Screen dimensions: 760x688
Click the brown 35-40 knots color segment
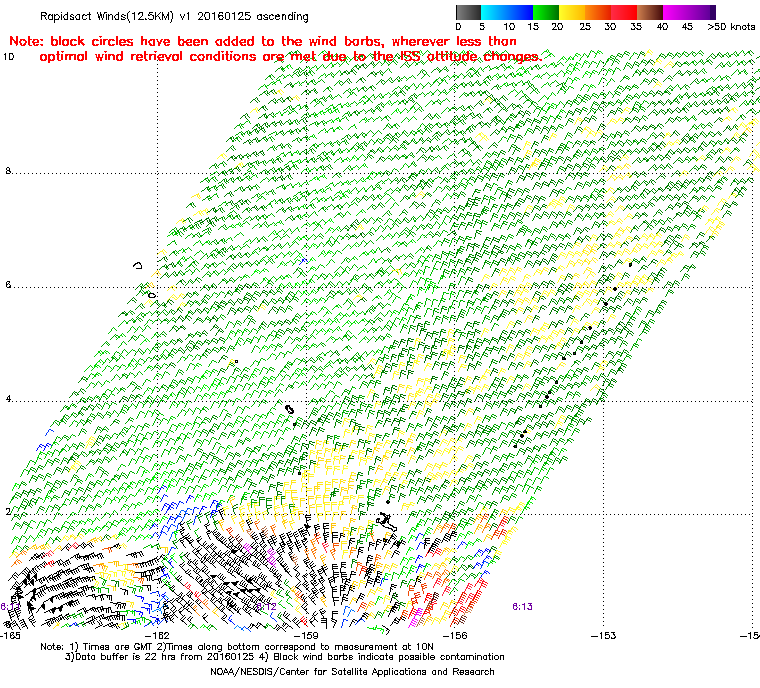(650, 12)
